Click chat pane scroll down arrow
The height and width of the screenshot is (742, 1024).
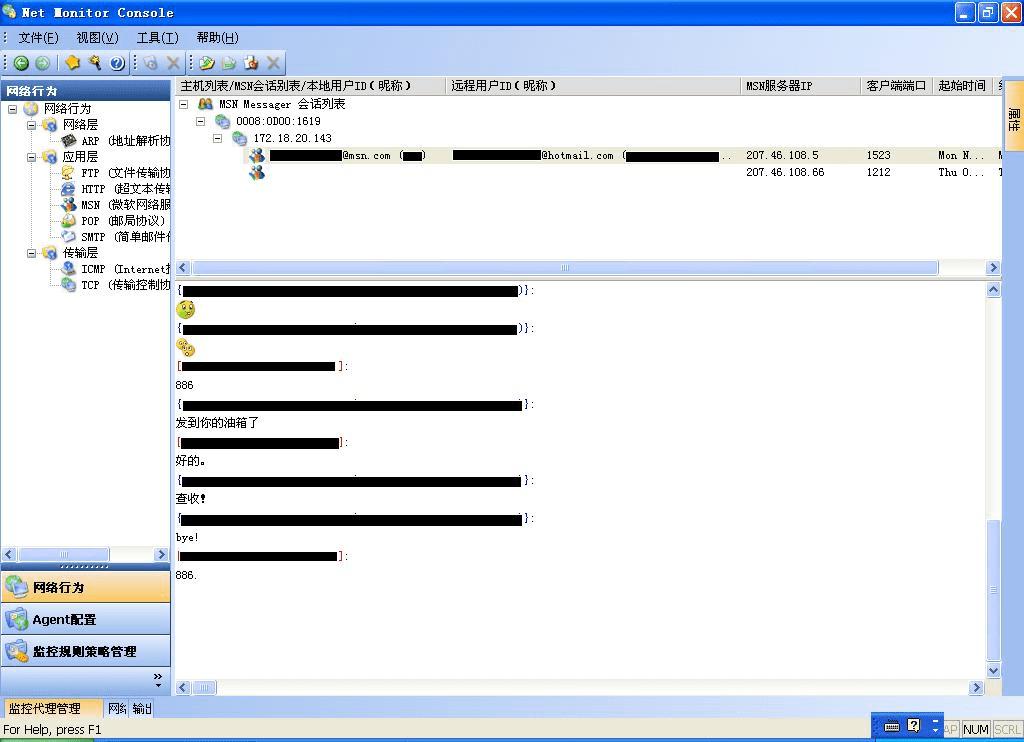coord(993,670)
